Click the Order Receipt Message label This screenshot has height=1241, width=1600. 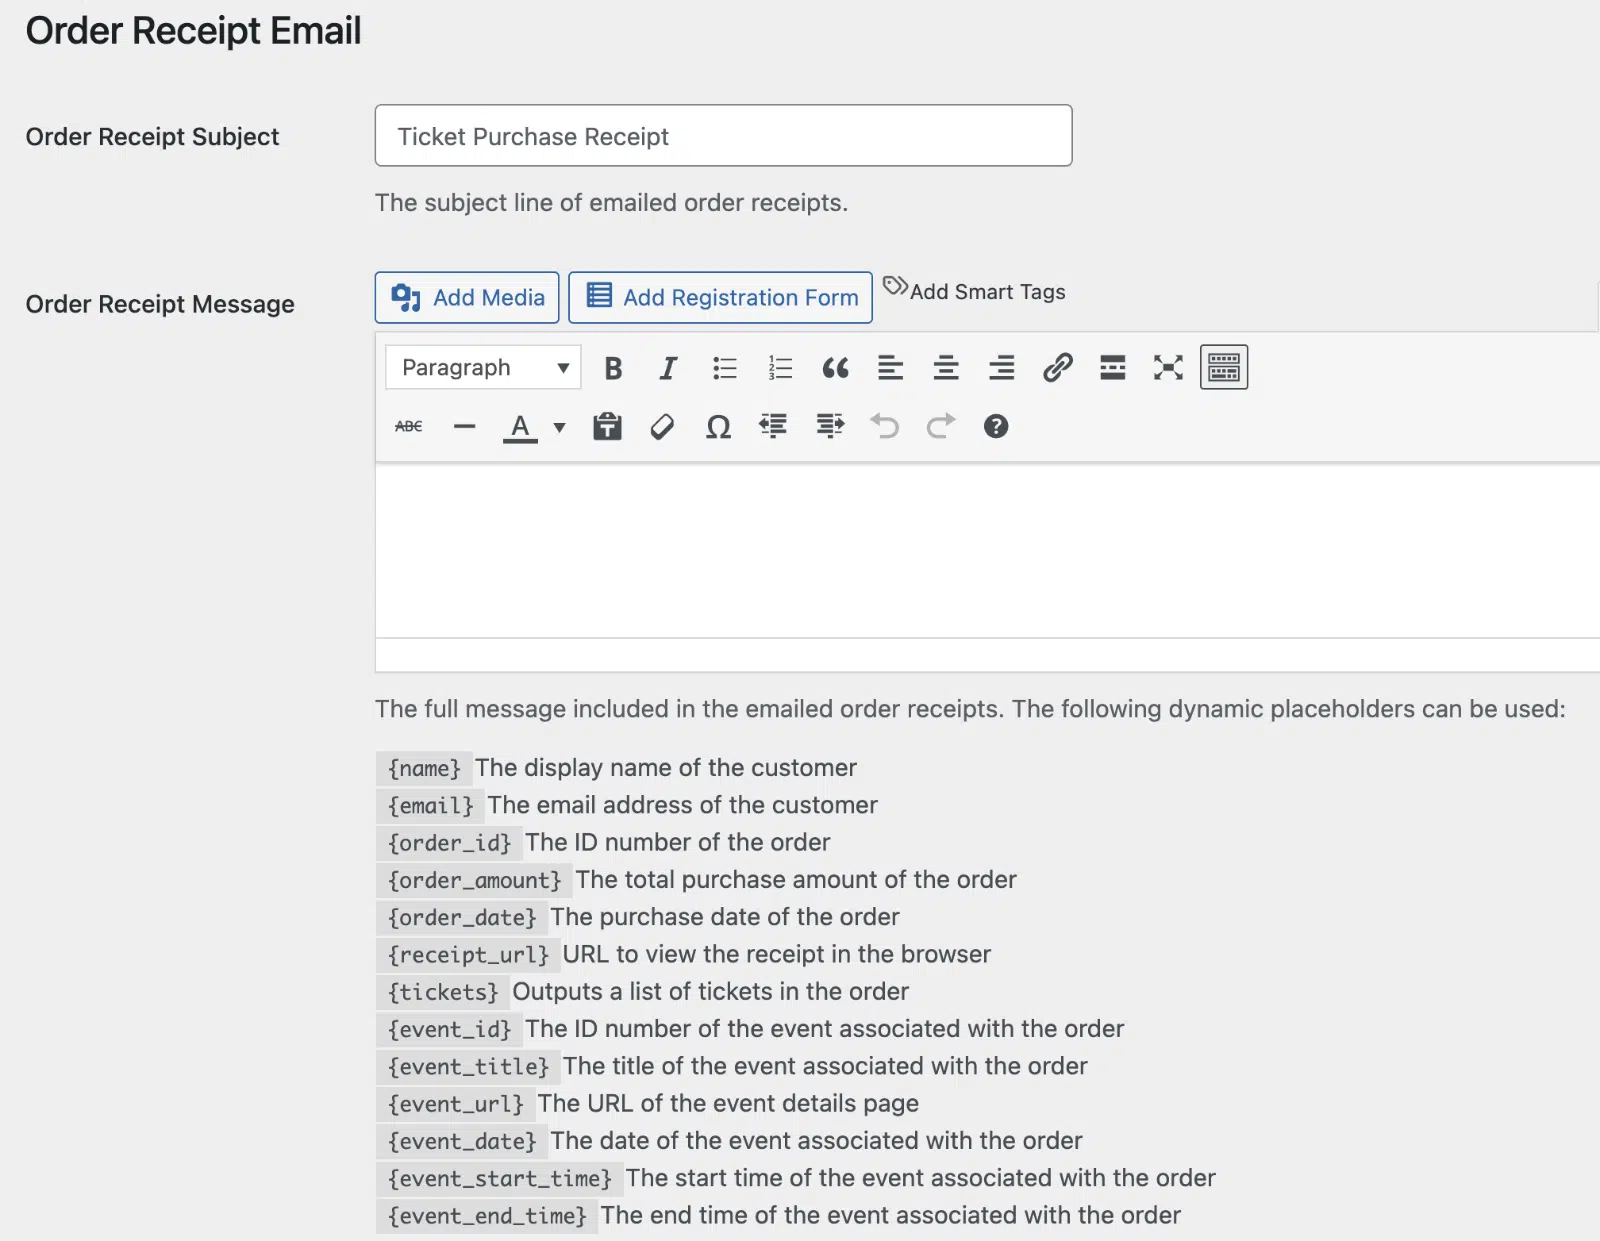160,304
